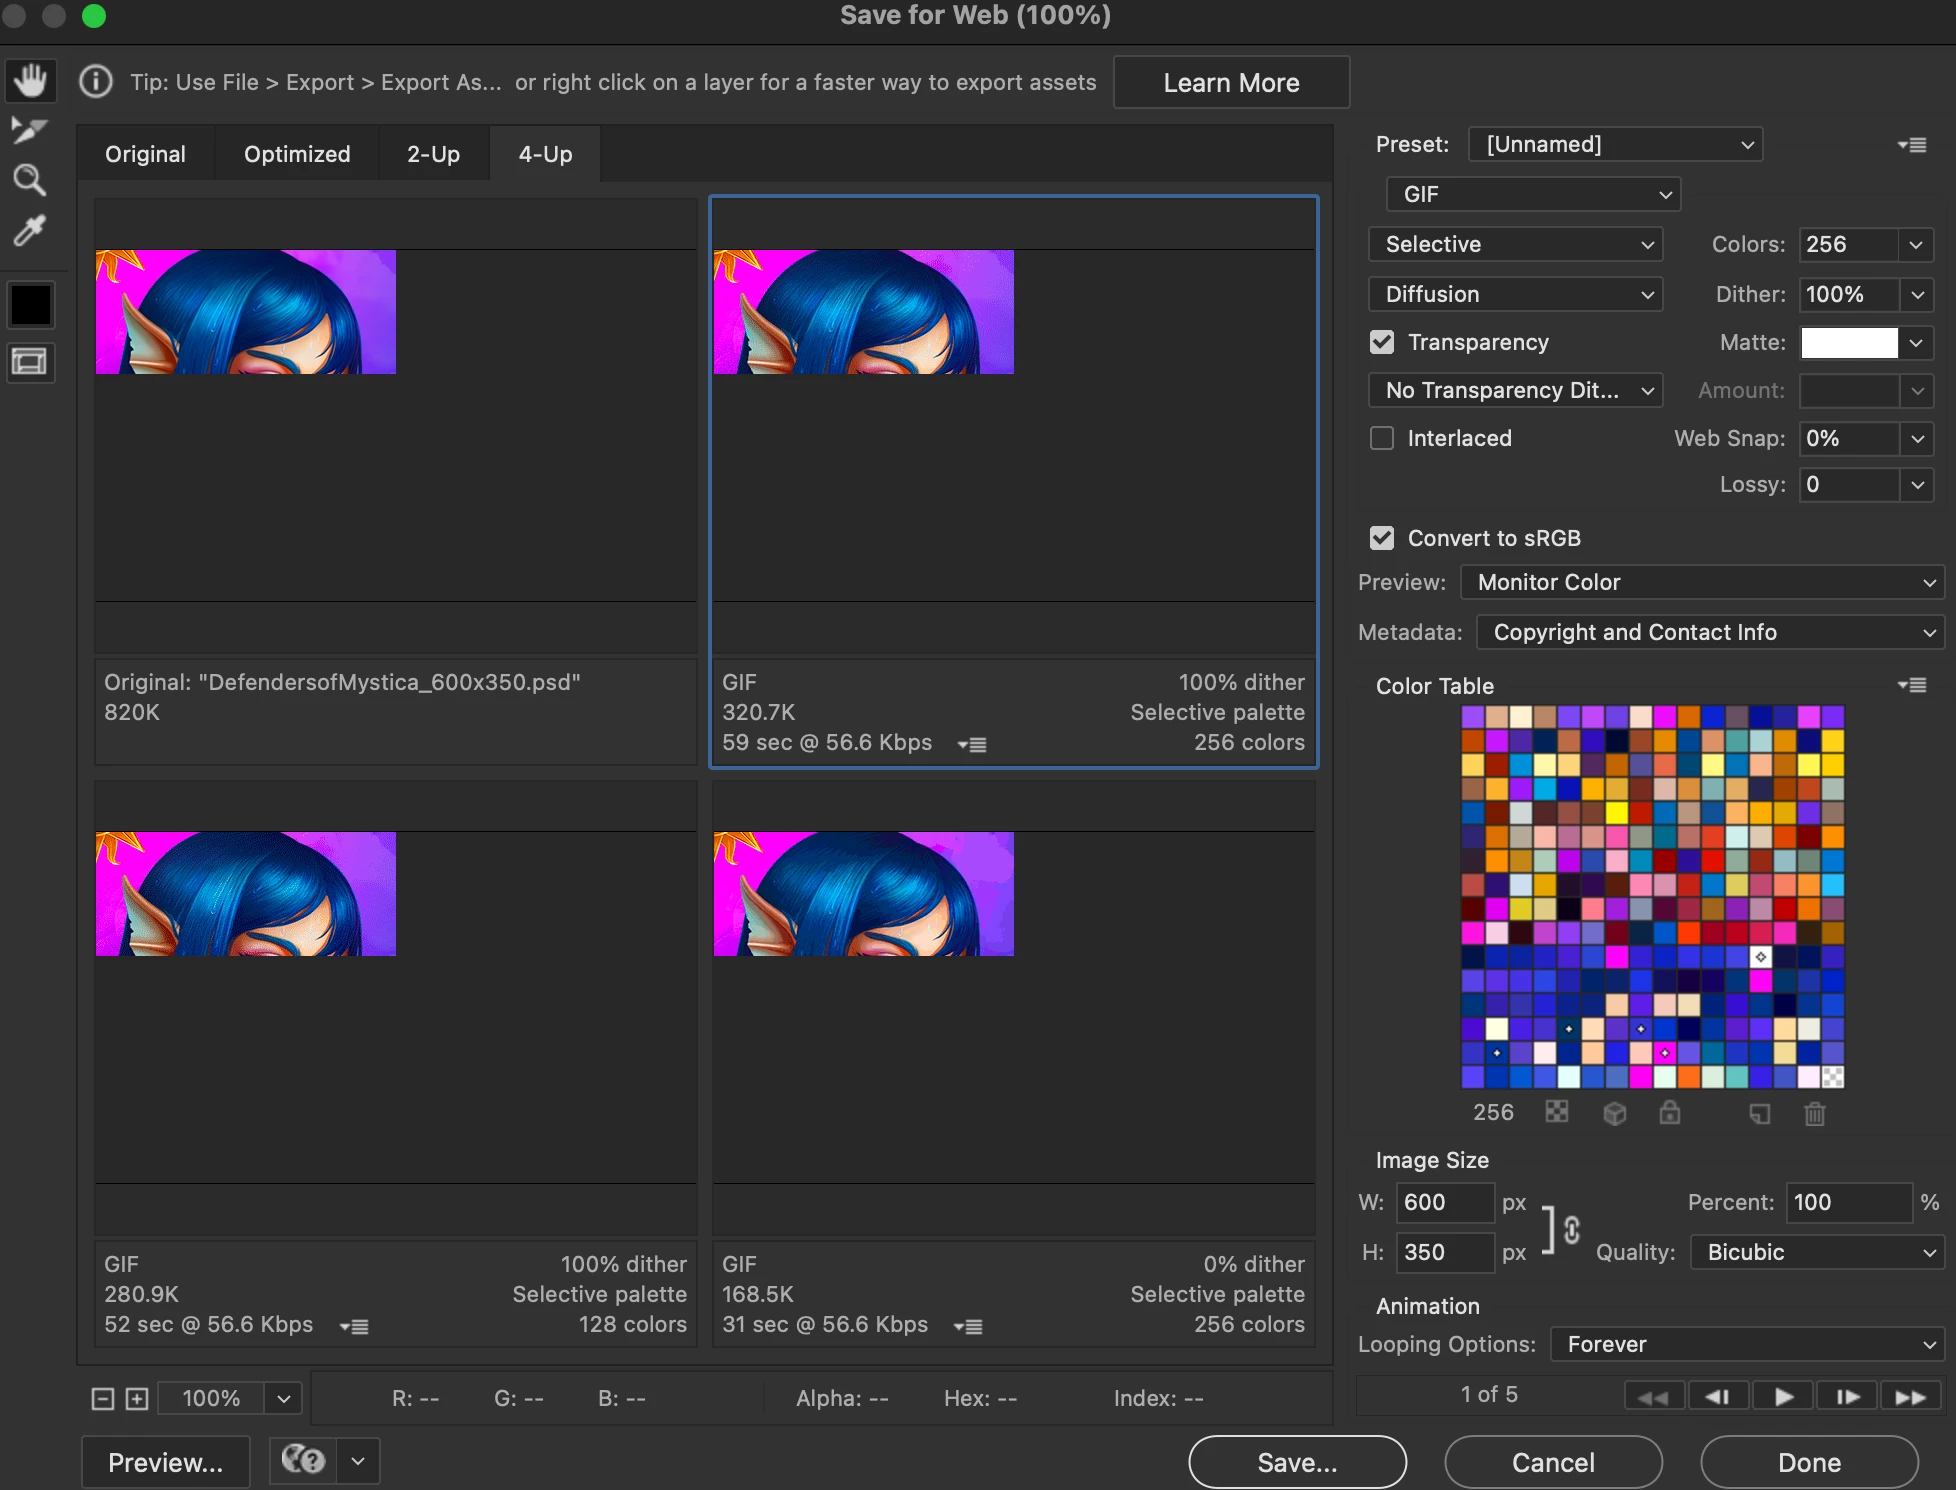This screenshot has width=1956, height=1490.
Task: Disable Convert to sRGB checkbox
Action: tap(1382, 538)
